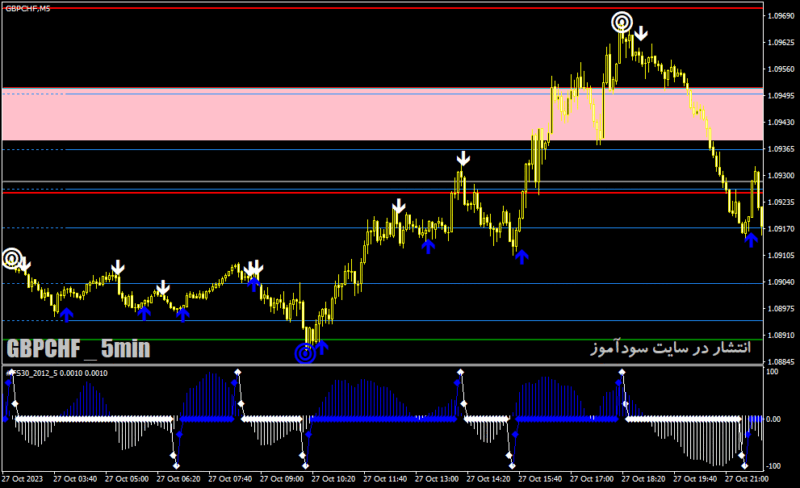Select the blue up arrow beside the blue bullseye
Viewport: 800px width, 488px height.
tap(321, 348)
